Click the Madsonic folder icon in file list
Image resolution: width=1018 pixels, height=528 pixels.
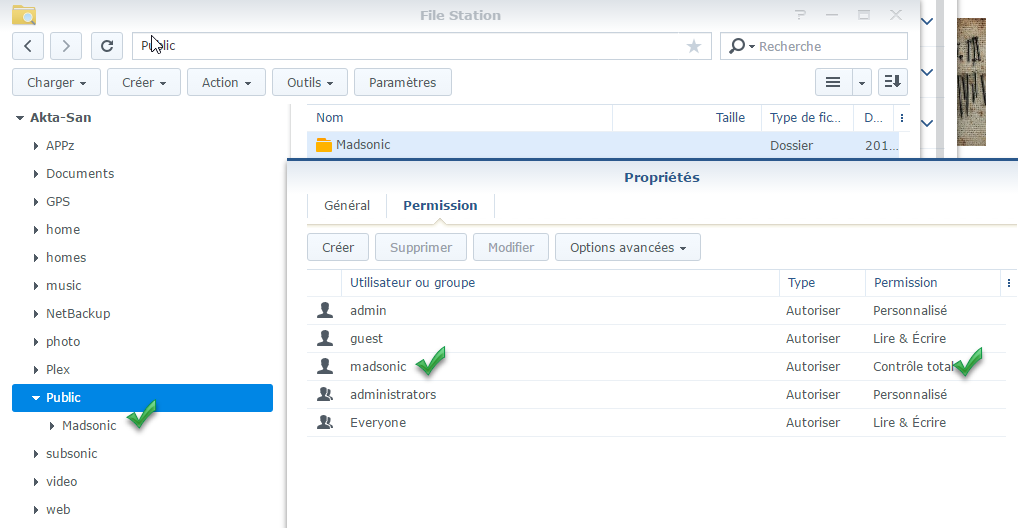[323, 145]
